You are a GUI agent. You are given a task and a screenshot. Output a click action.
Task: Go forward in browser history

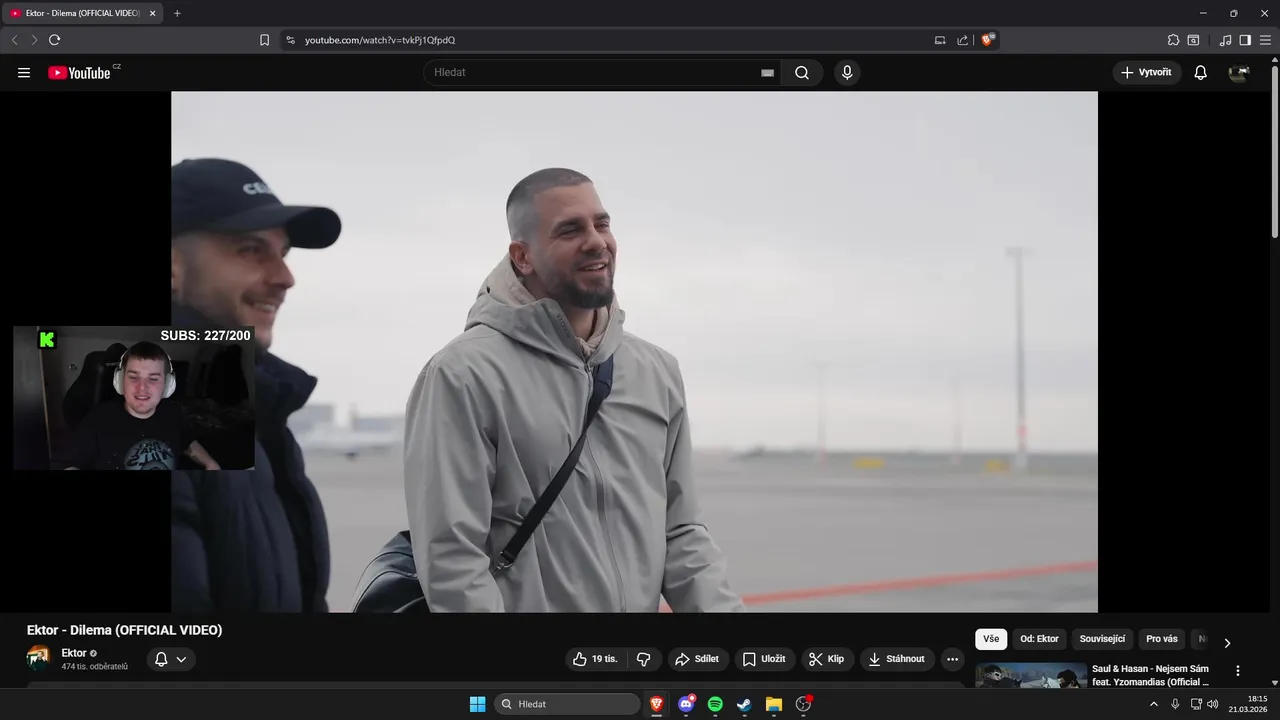click(x=34, y=40)
